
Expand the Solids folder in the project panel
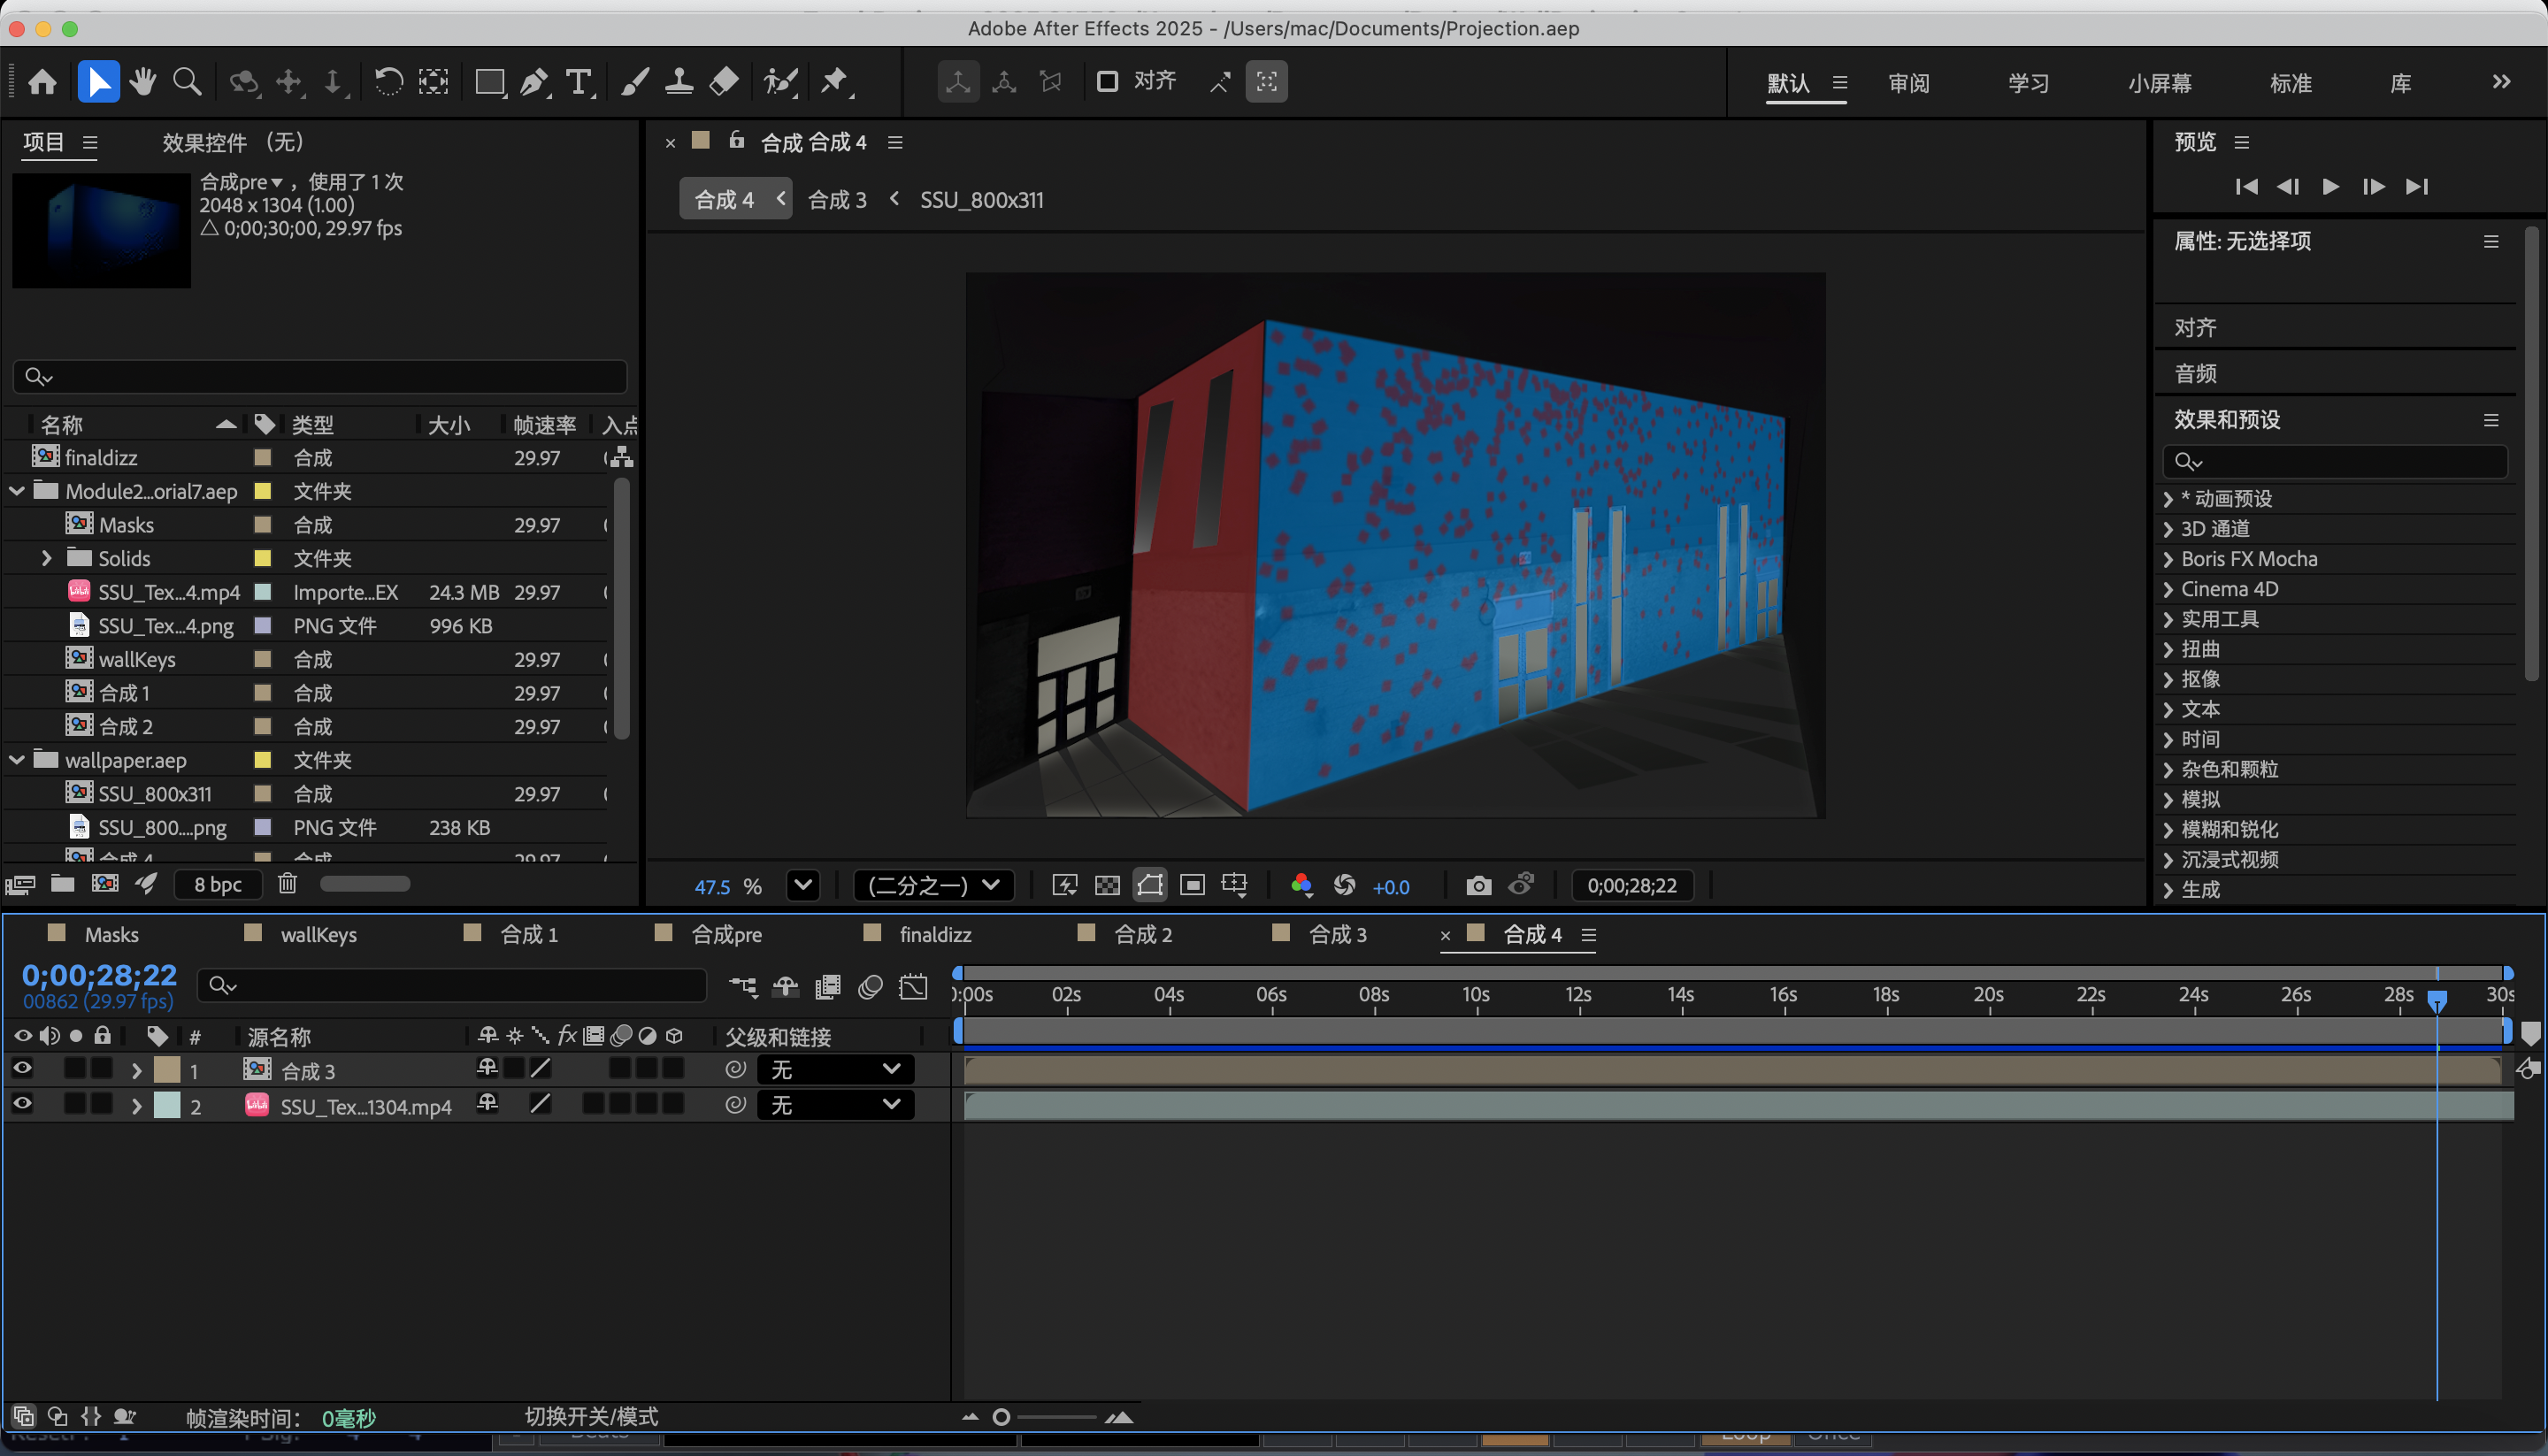click(45, 558)
